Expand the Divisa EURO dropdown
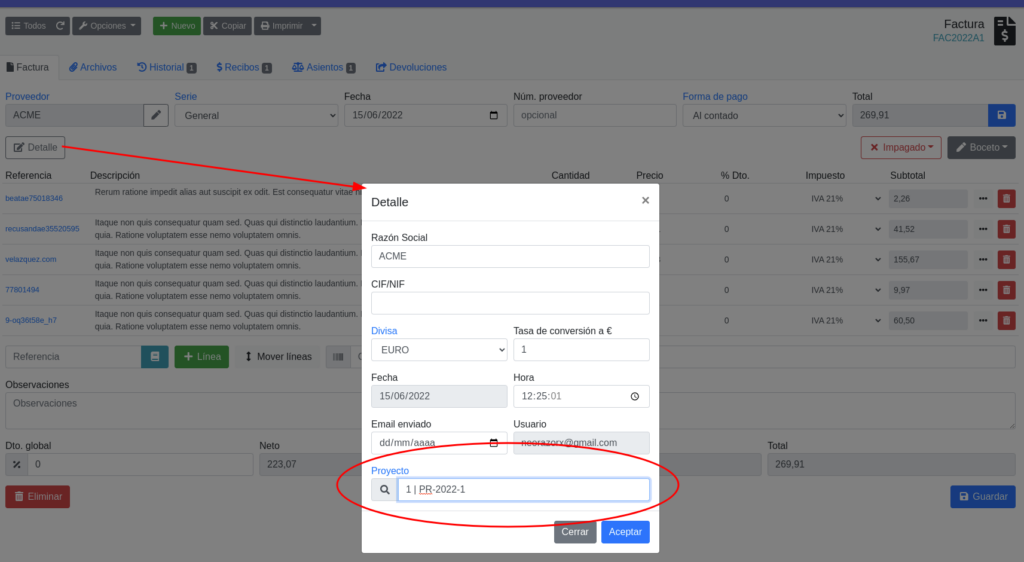Viewport: 1024px width, 562px height. (439, 350)
